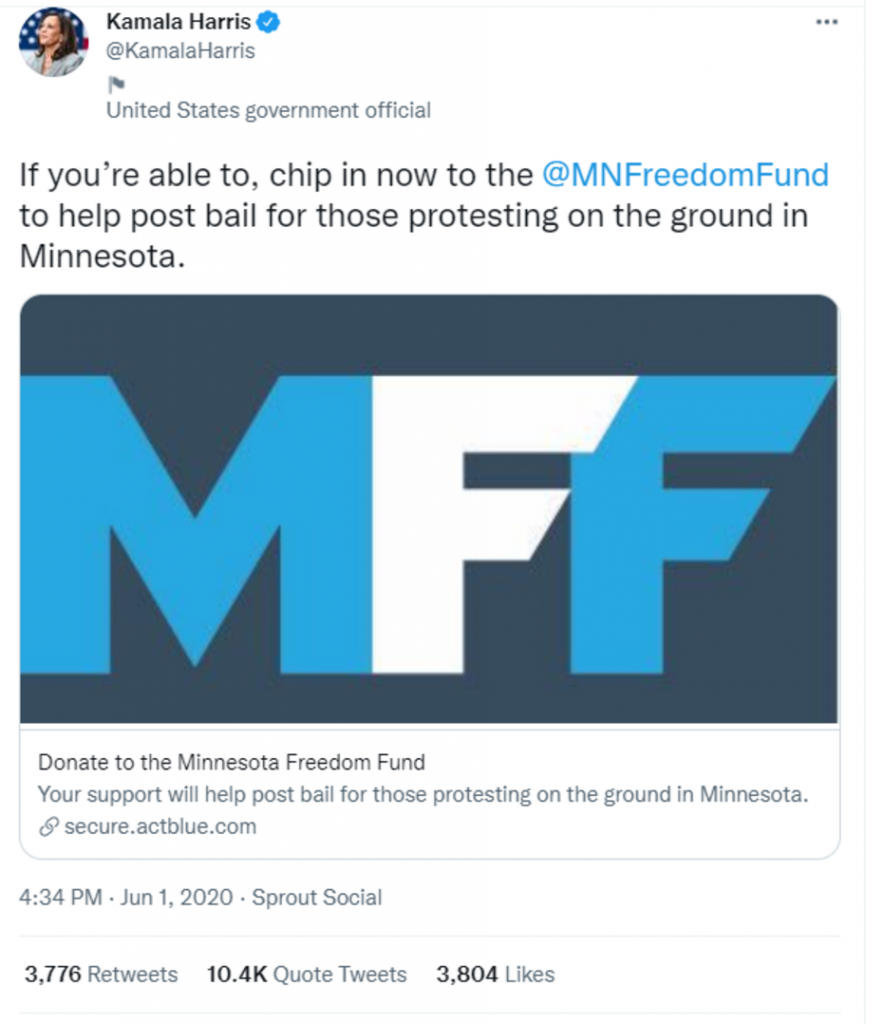Screen dimensions: 883x1024
Task: Click the Sprout Social source label
Action: tap(317, 897)
